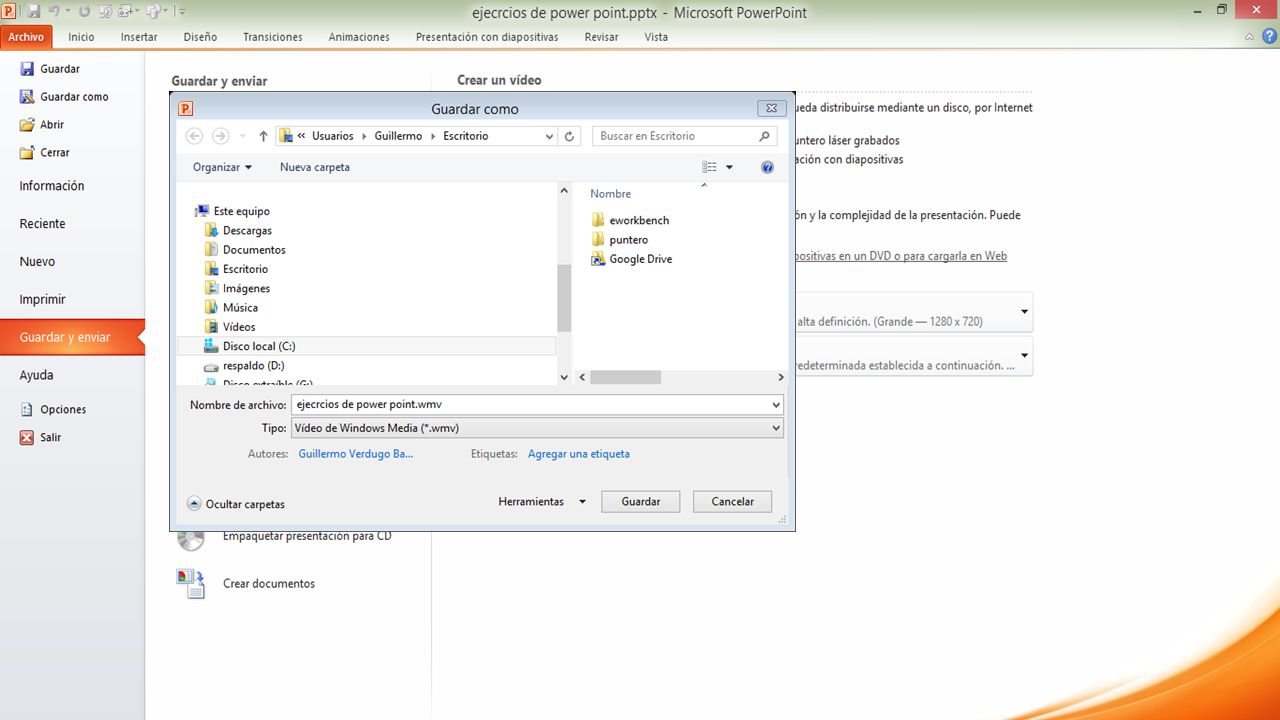Click the Redo/Repeat icon in the quick access toolbar
The width and height of the screenshot is (1280, 720).
point(84,11)
